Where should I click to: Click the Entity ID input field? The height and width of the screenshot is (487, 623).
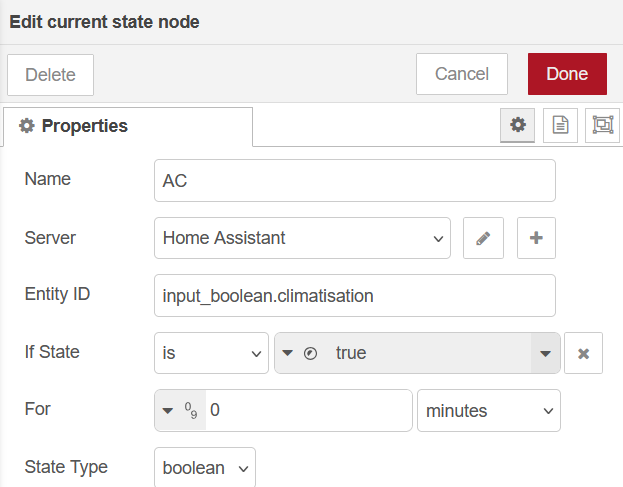click(354, 296)
